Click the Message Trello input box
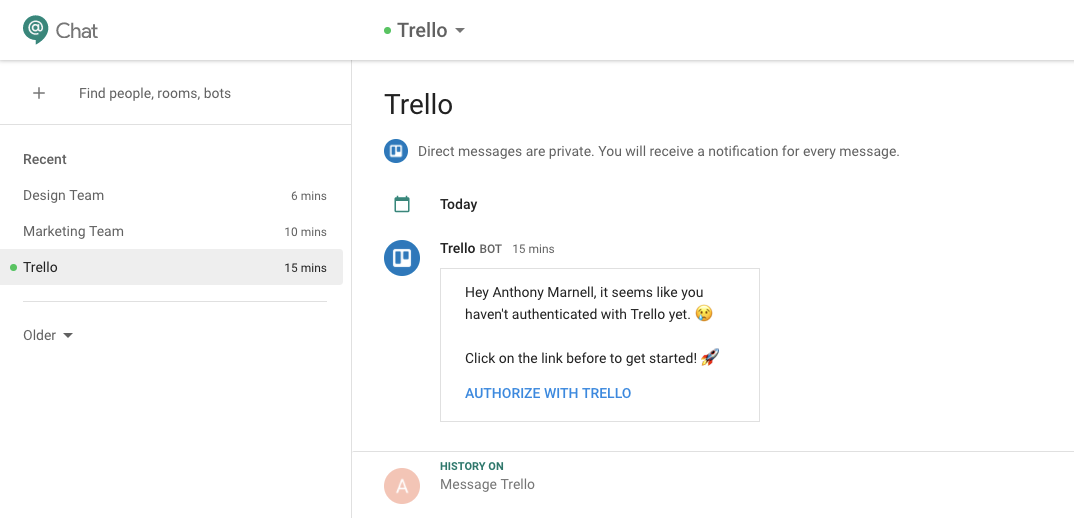Image resolution: width=1074 pixels, height=518 pixels. coord(487,484)
